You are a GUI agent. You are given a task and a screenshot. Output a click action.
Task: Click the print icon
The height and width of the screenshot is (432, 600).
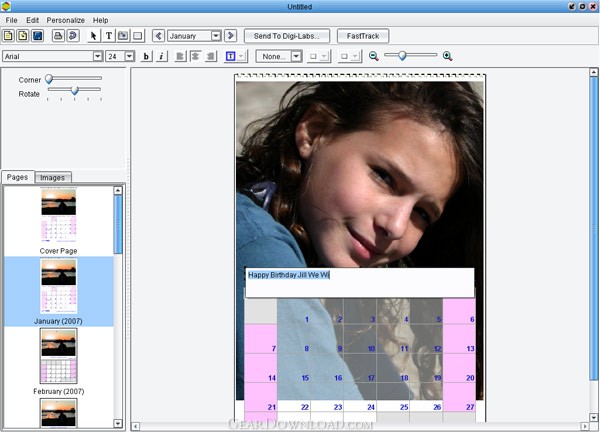(x=58, y=36)
